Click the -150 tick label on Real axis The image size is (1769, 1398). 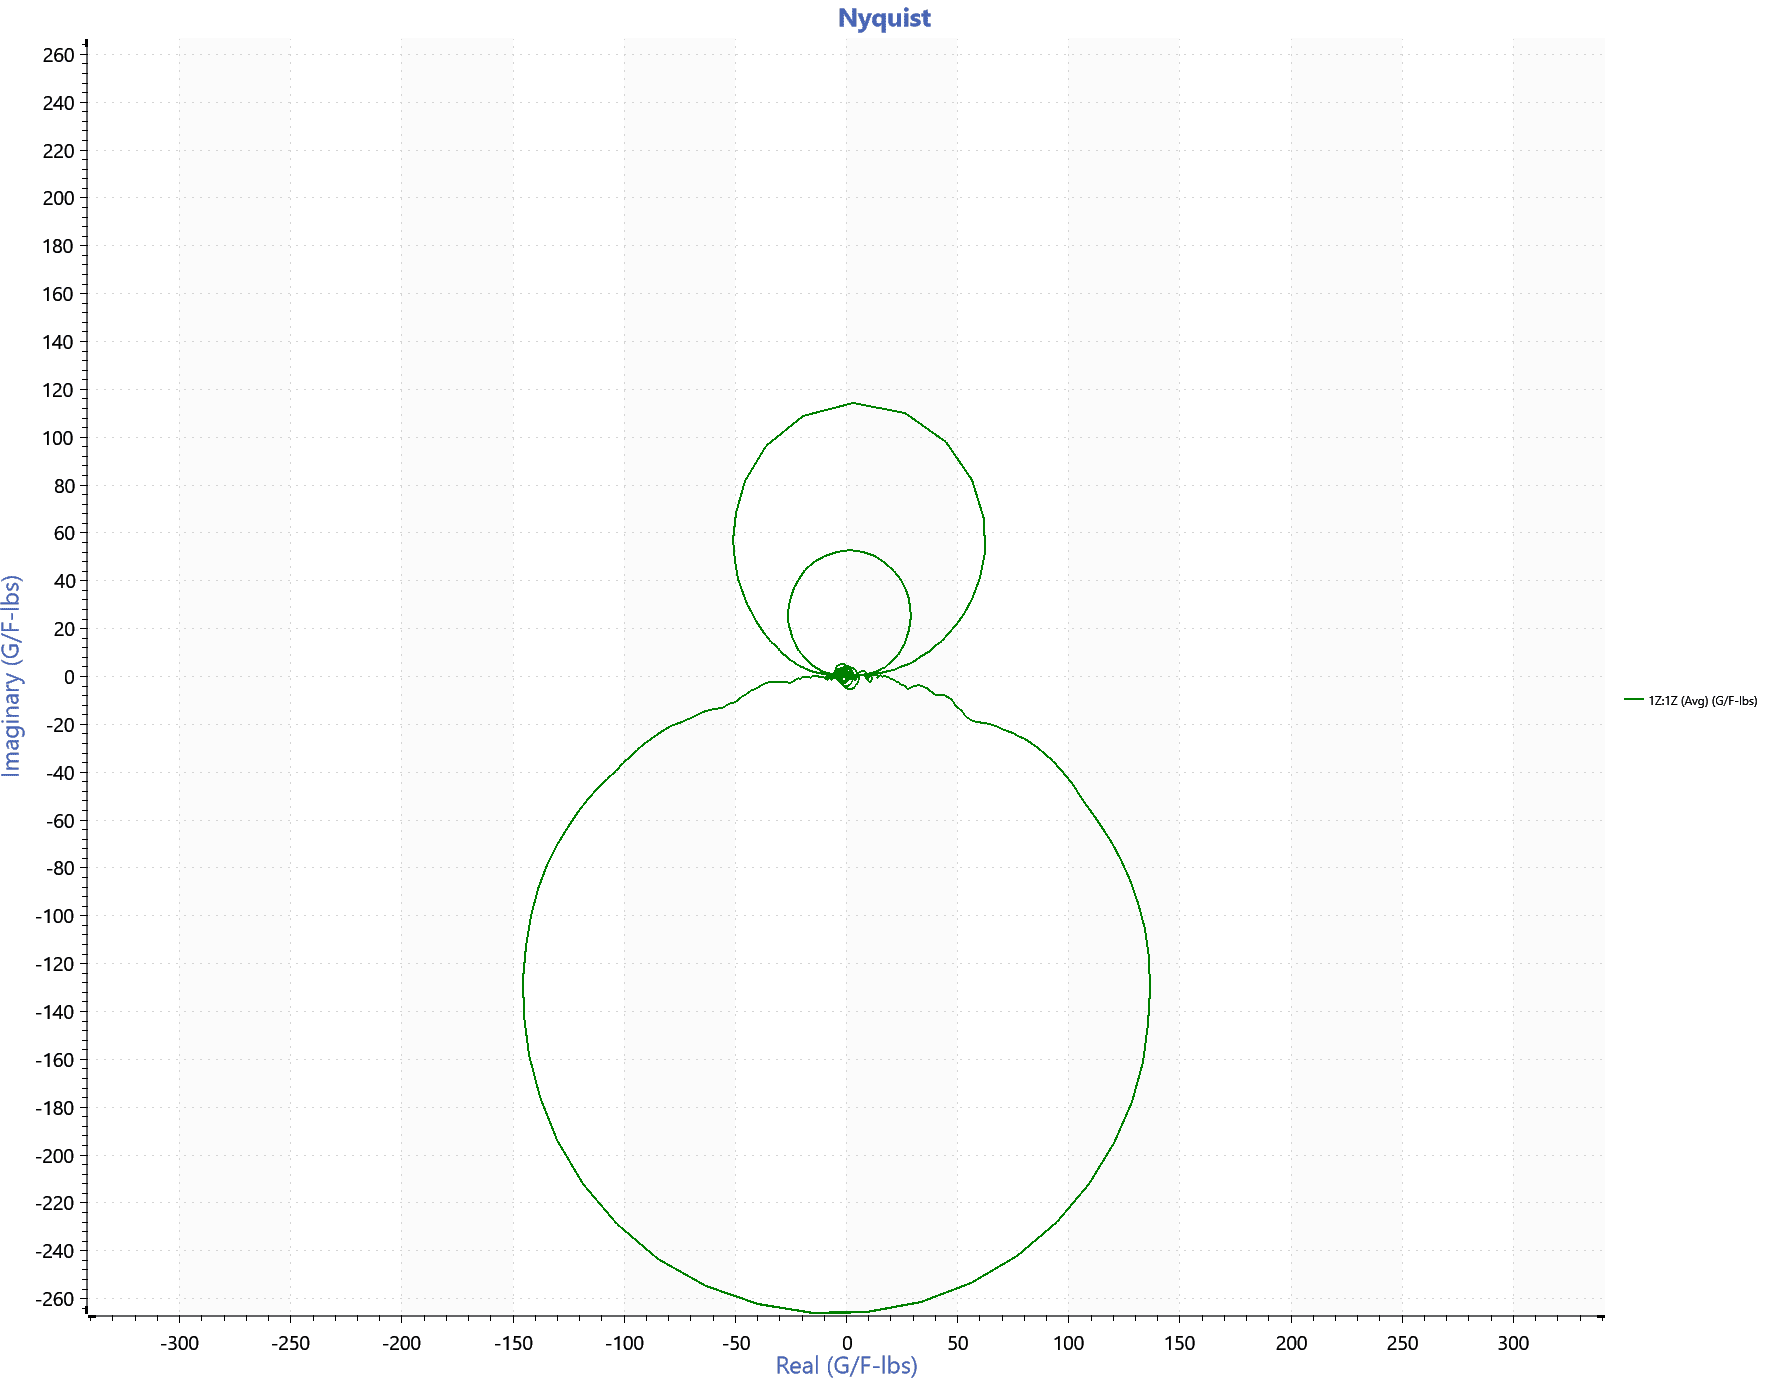[513, 1343]
